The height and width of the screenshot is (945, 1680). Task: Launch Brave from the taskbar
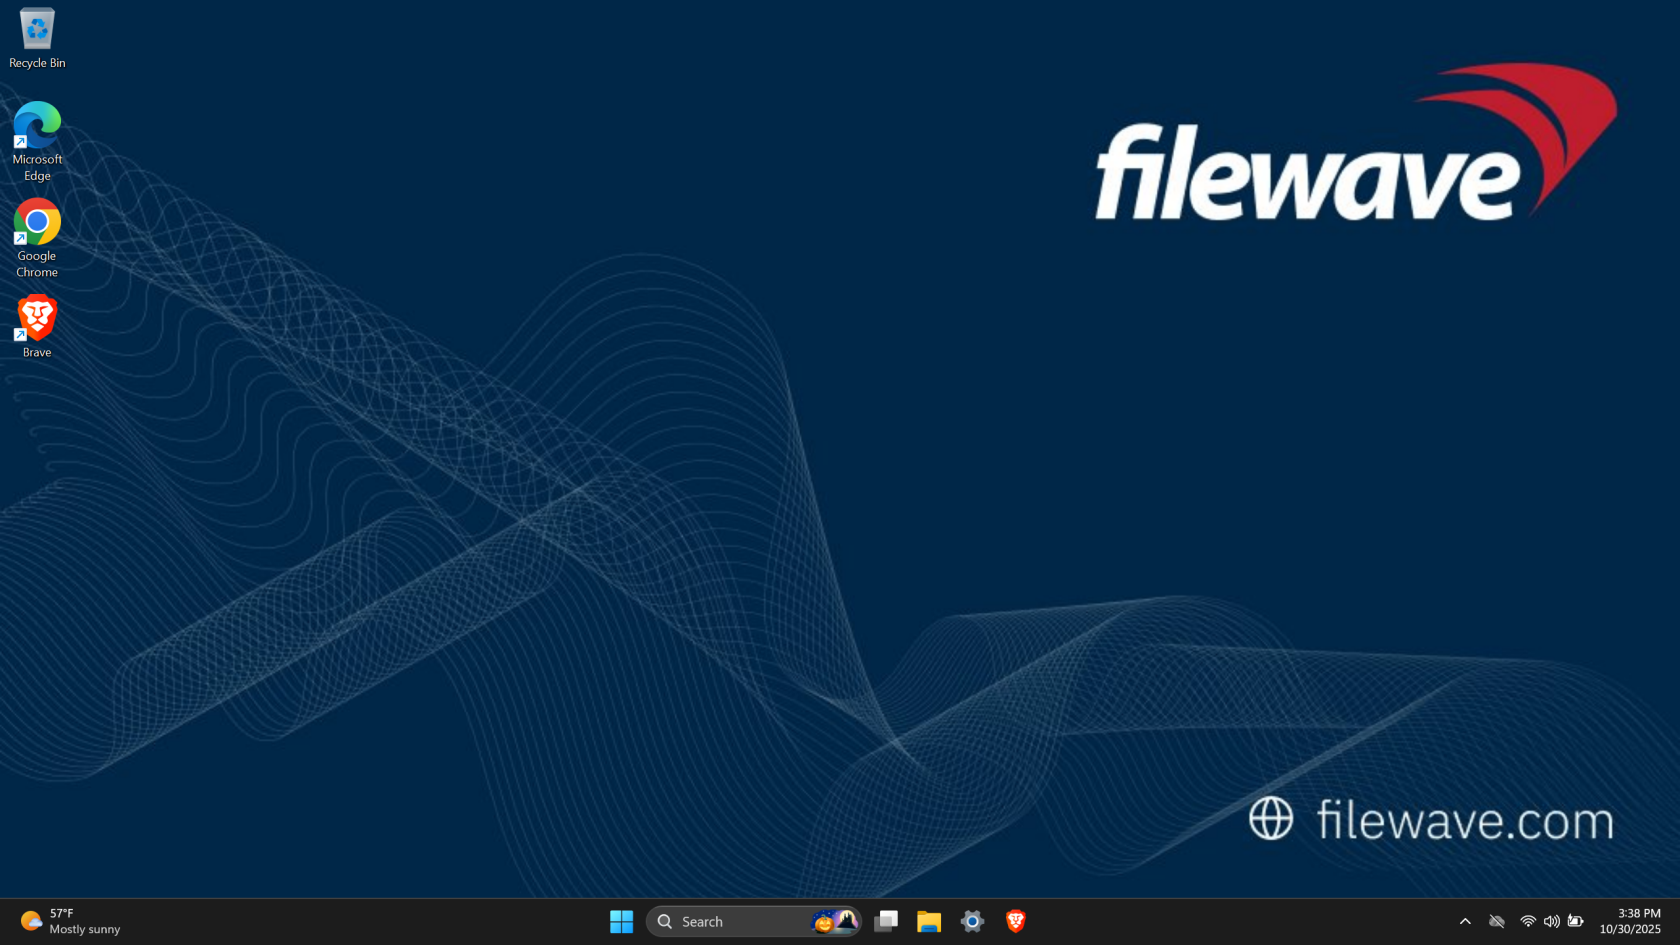1015,921
